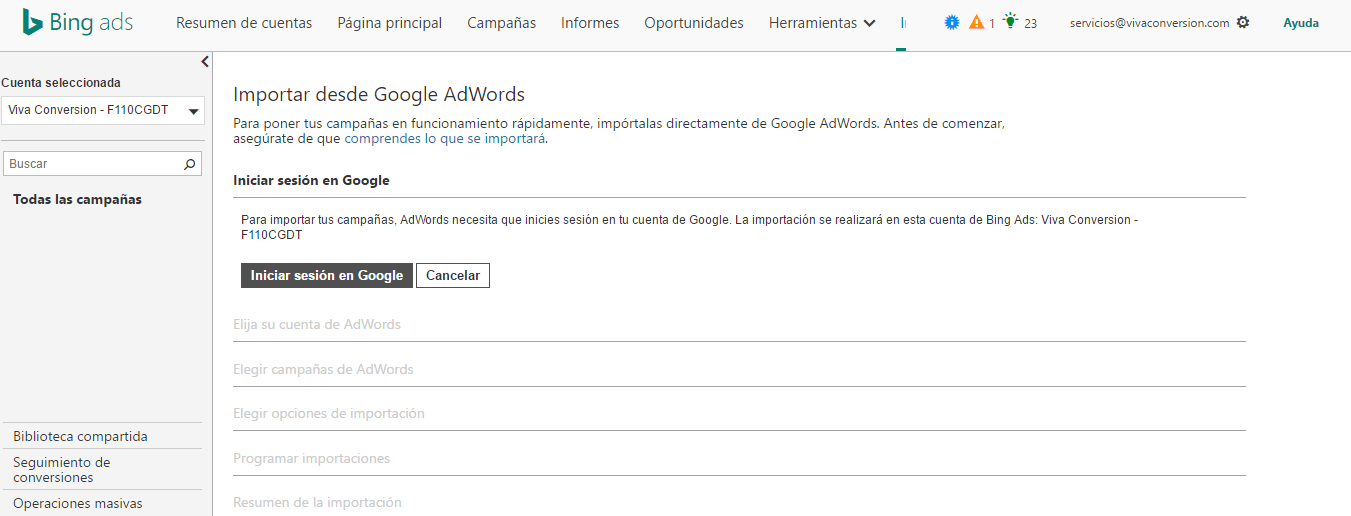The height and width of the screenshot is (516, 1351).
Task: Open the Página principal tab
Action: pyautogui.click(x=390, y=23)
